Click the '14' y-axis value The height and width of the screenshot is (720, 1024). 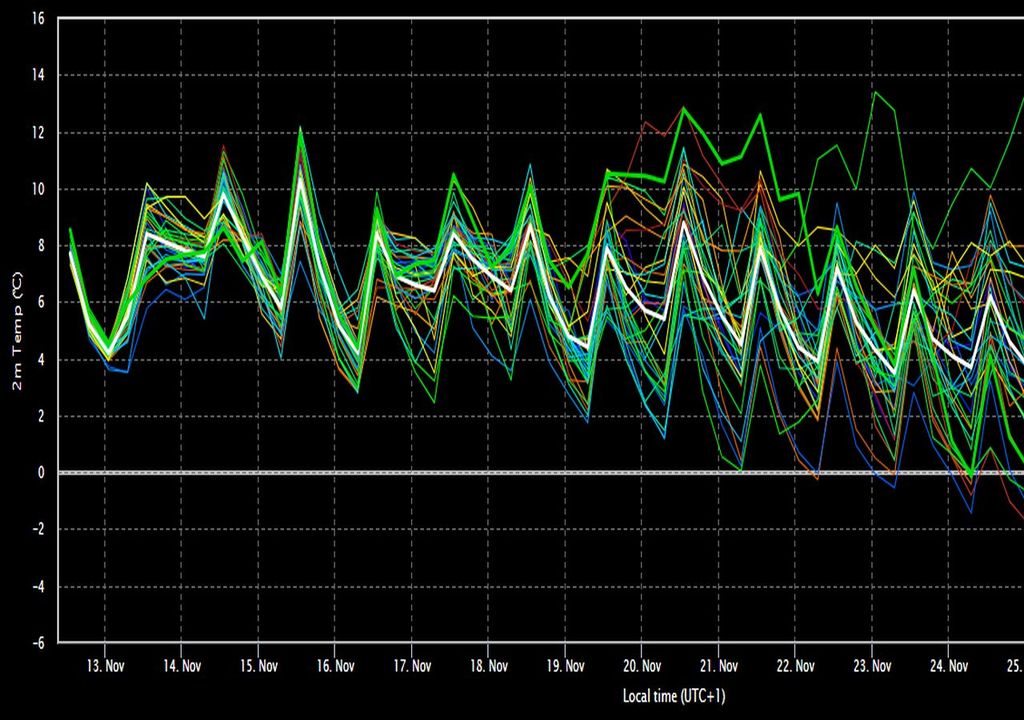tap(38, 75)
